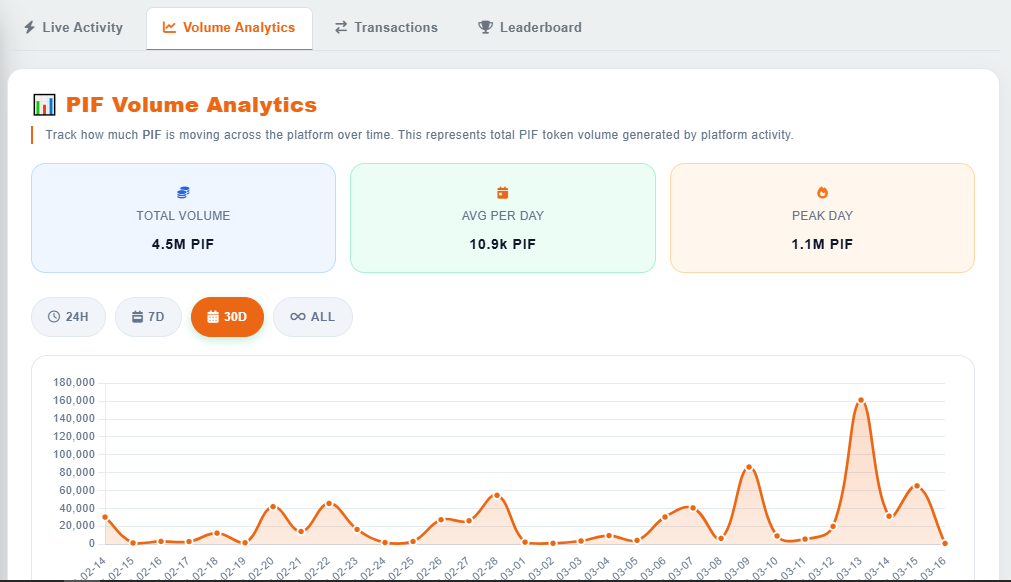Switch chart range to 7D

(148, 317)
